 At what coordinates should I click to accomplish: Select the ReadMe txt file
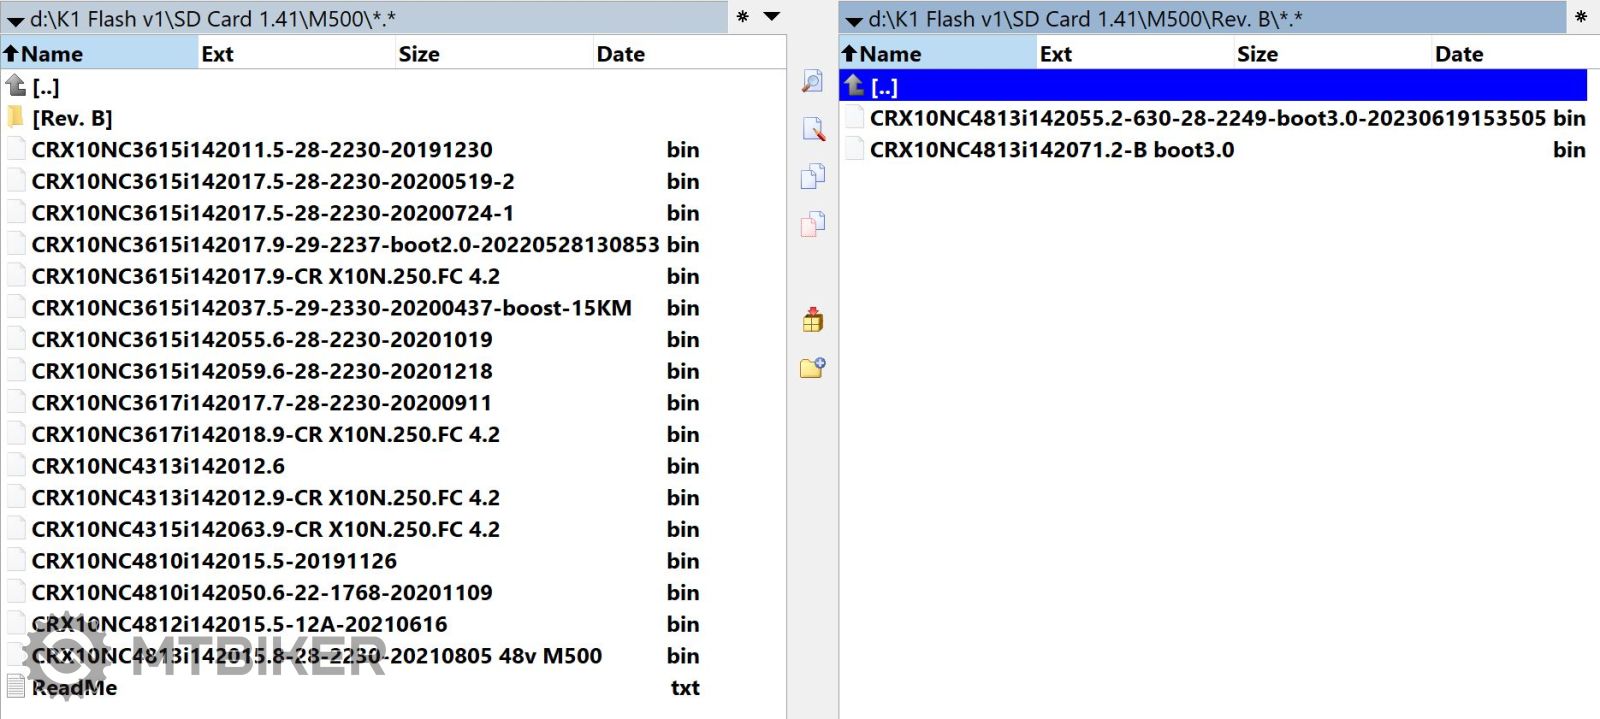pos(74,688)
